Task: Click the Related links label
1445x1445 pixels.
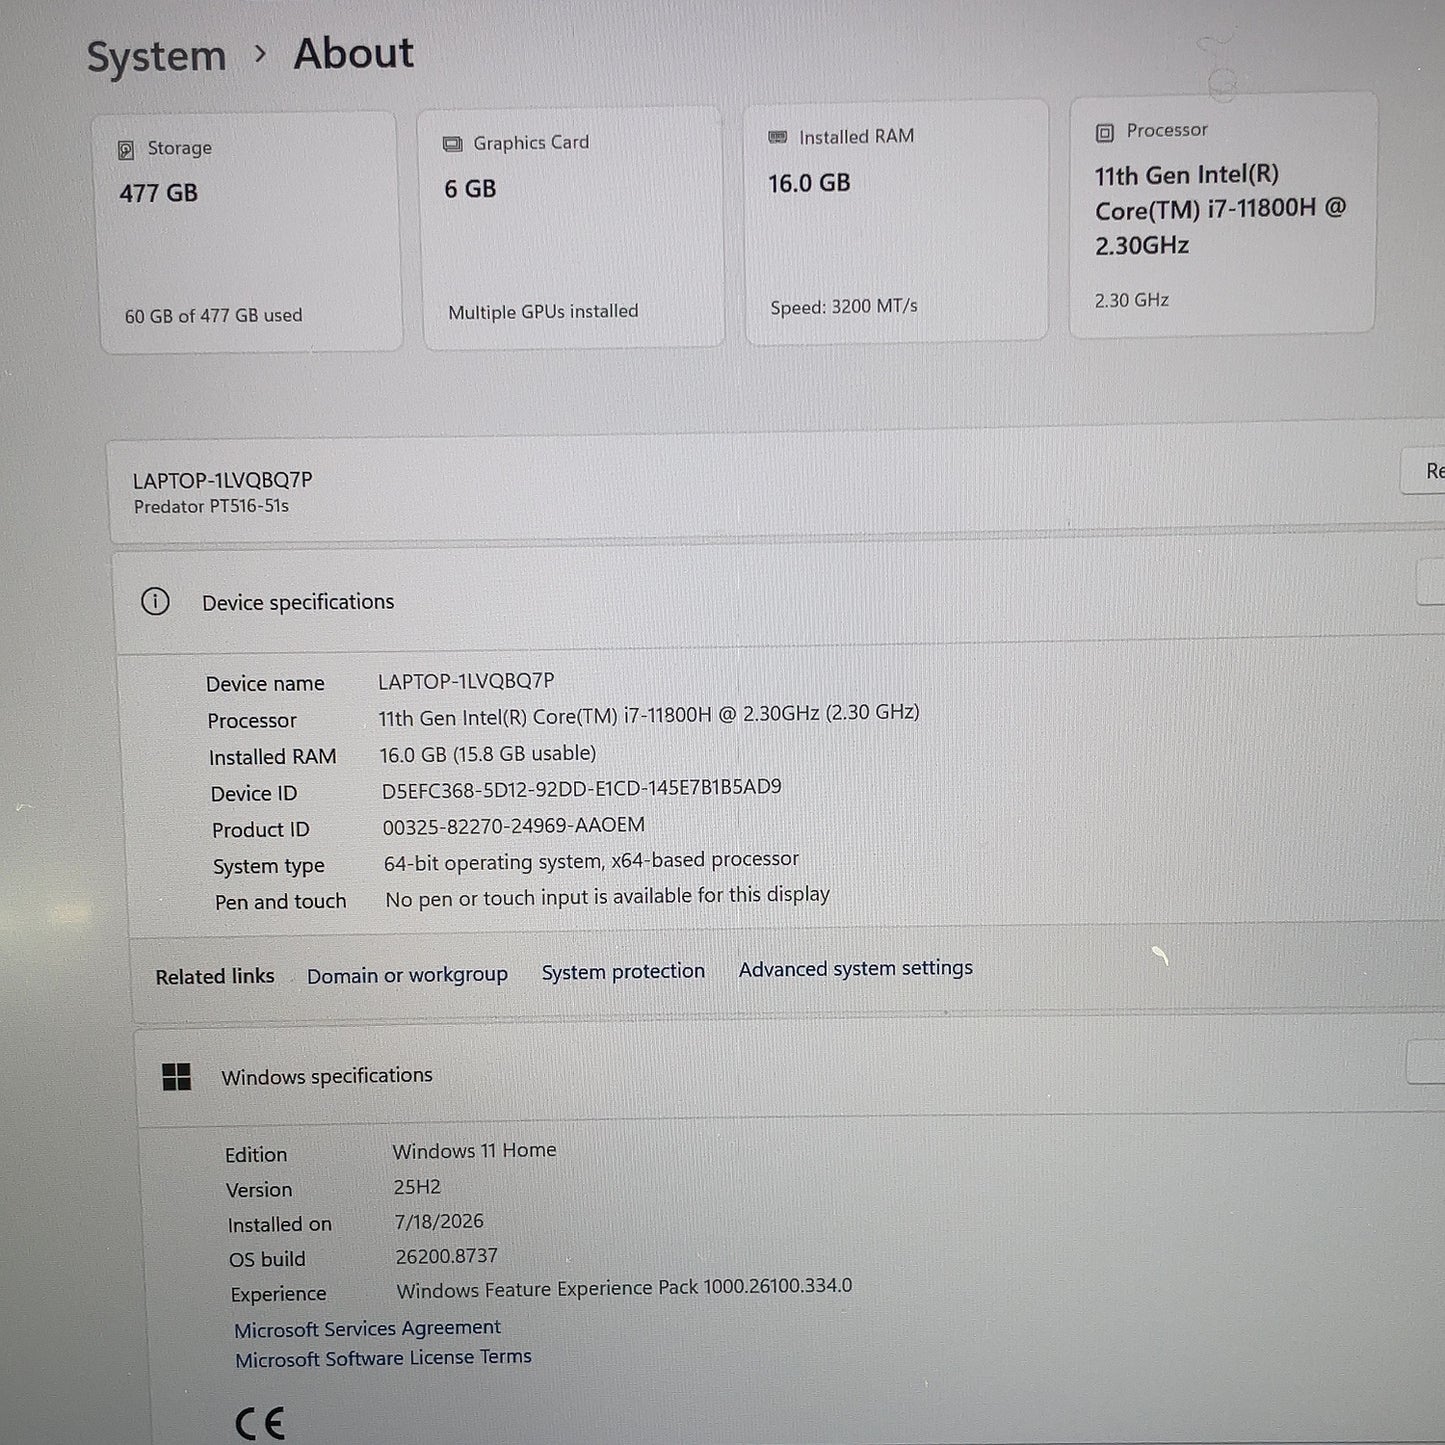Action: (215, 977)
